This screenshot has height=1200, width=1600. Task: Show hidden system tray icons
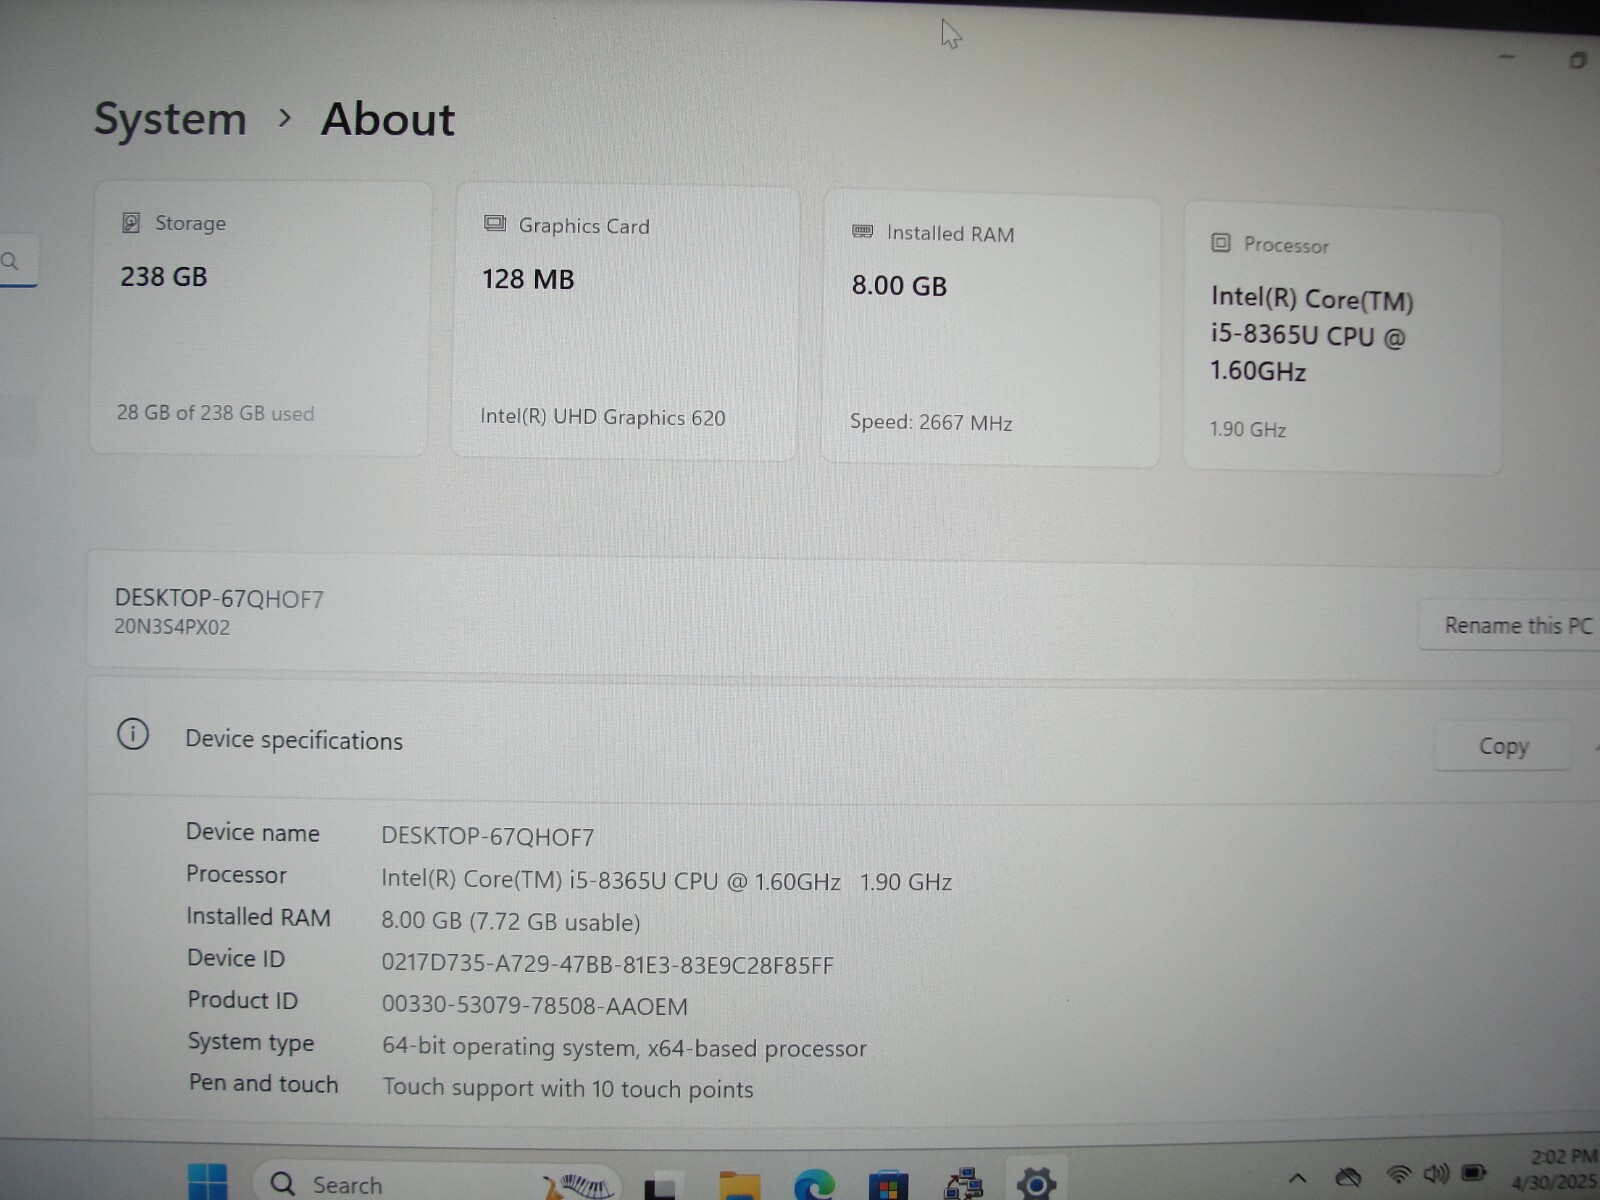tap(1297, 1177)
